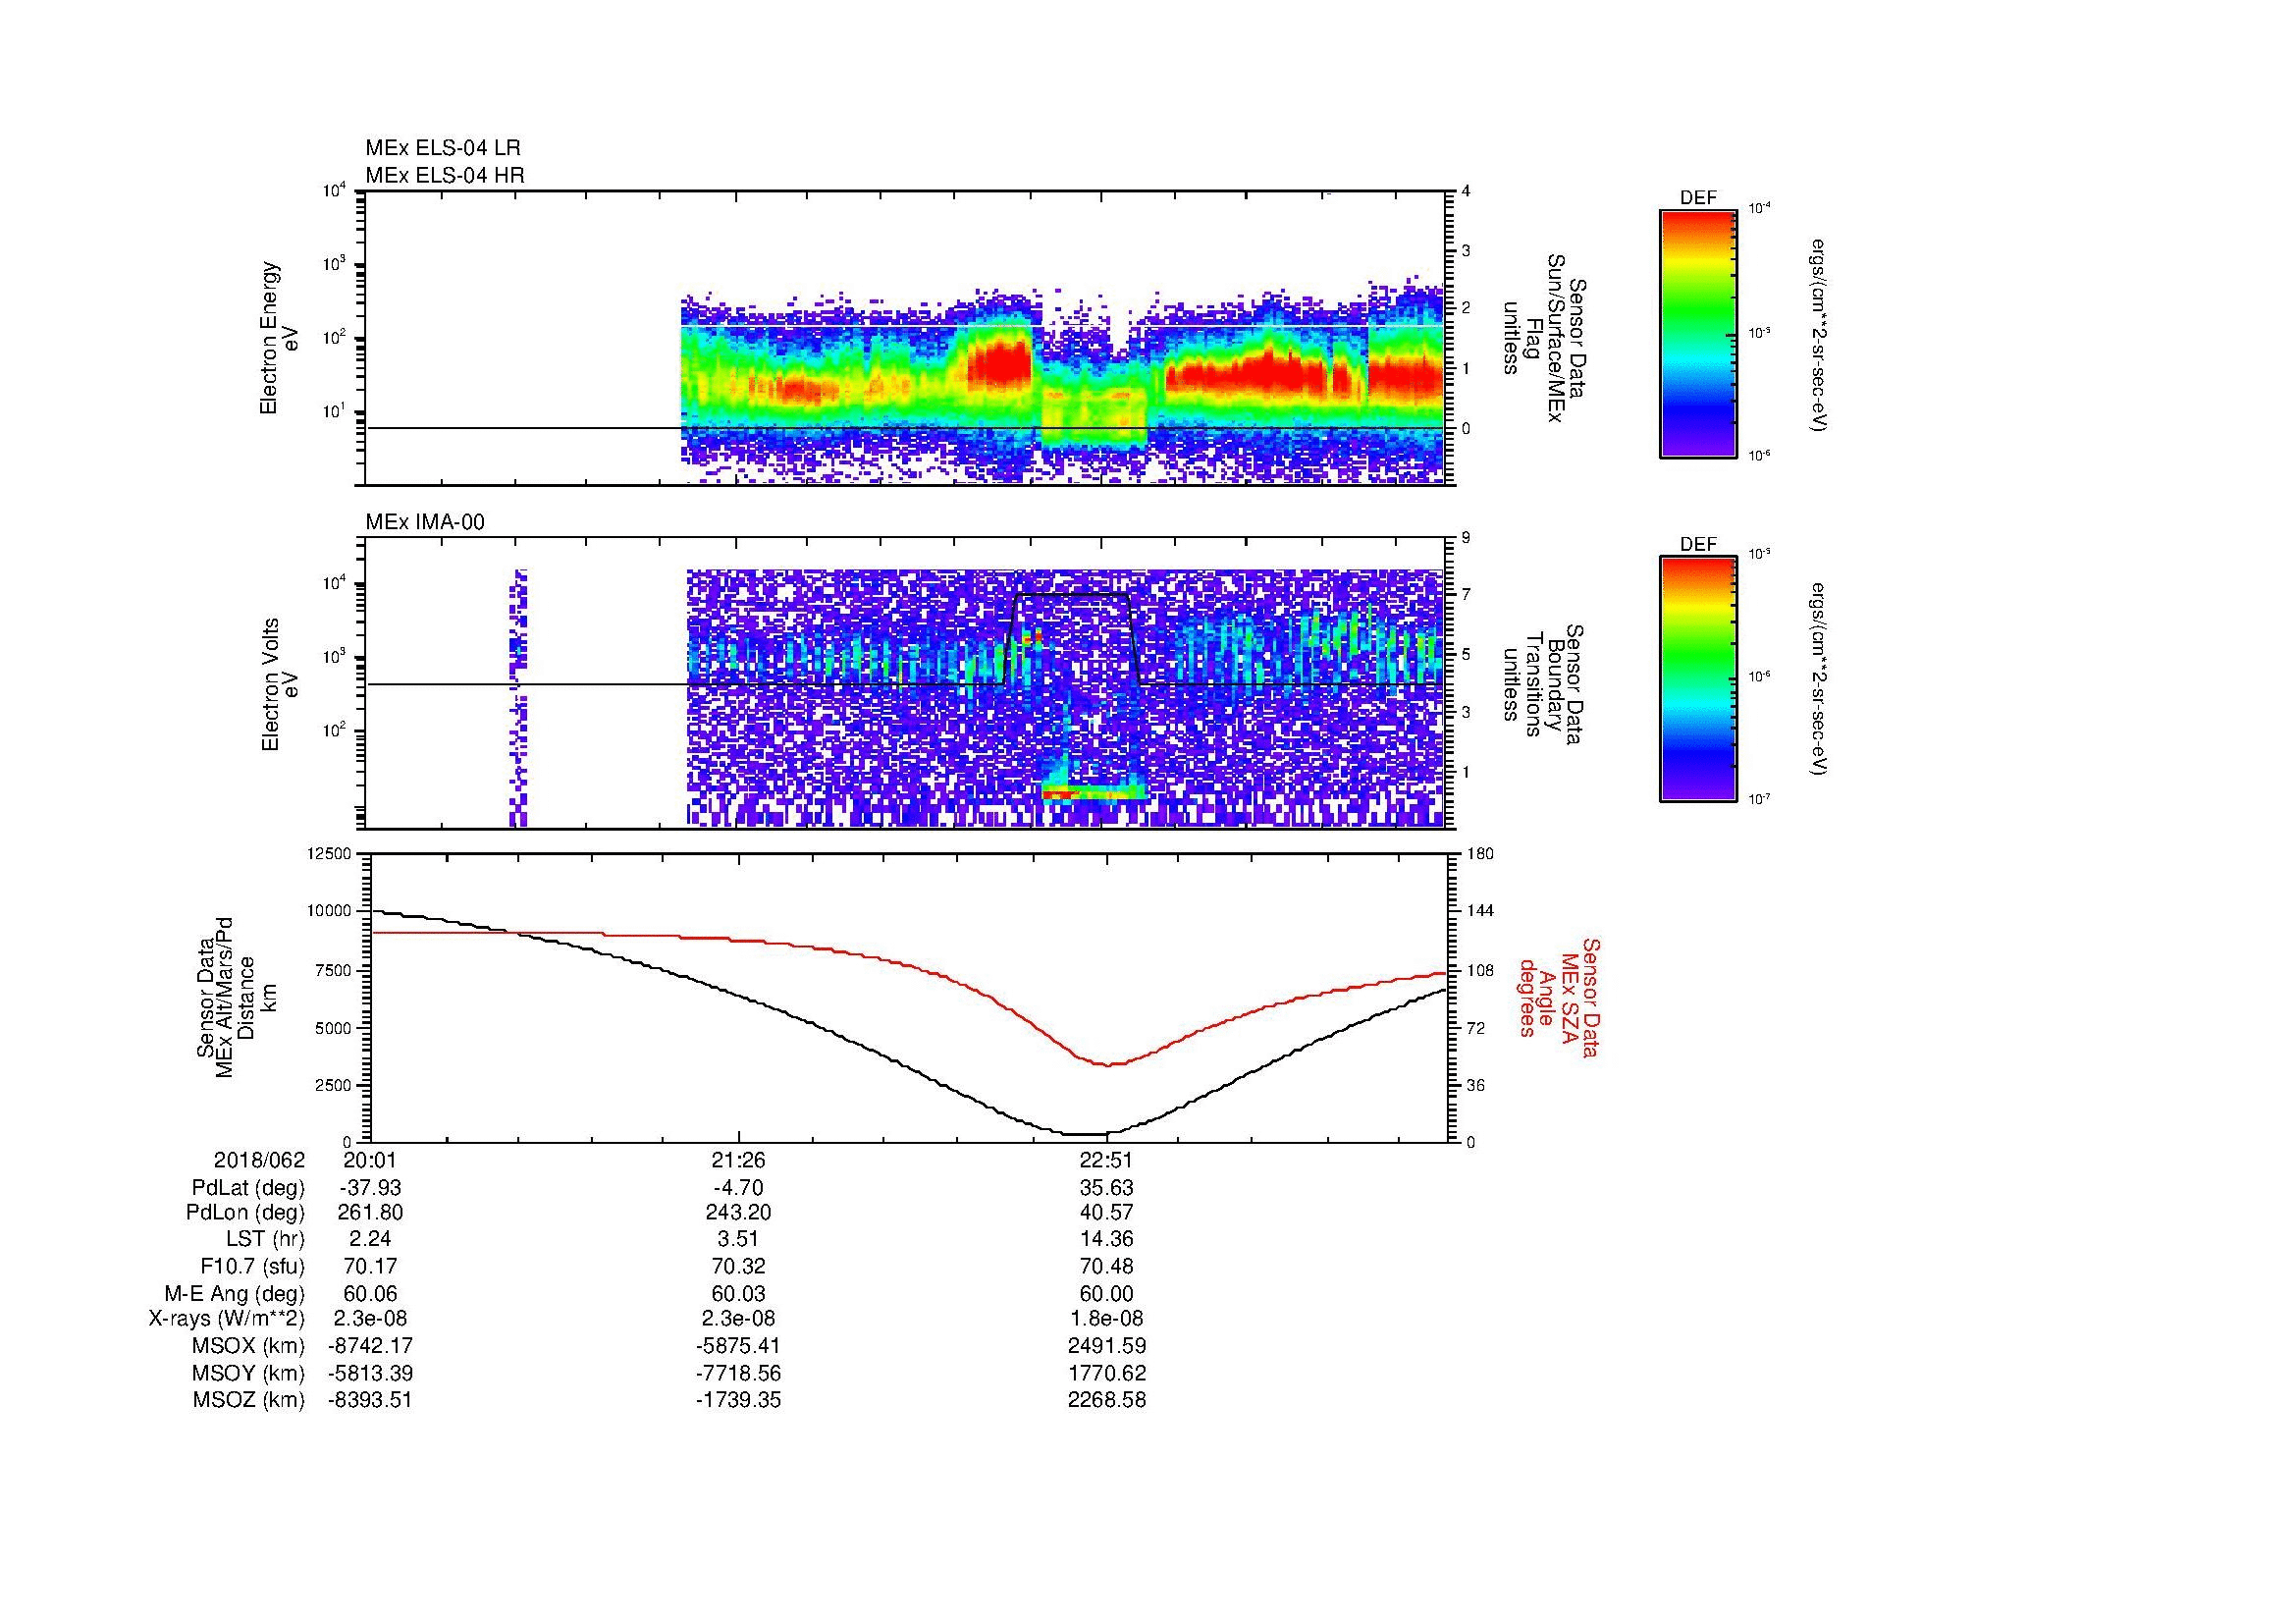Viewport: 2296px width, 1623px height.
Task: Select the 'PdLat (deg)' row label
Action: click(x=248, y=1188)
